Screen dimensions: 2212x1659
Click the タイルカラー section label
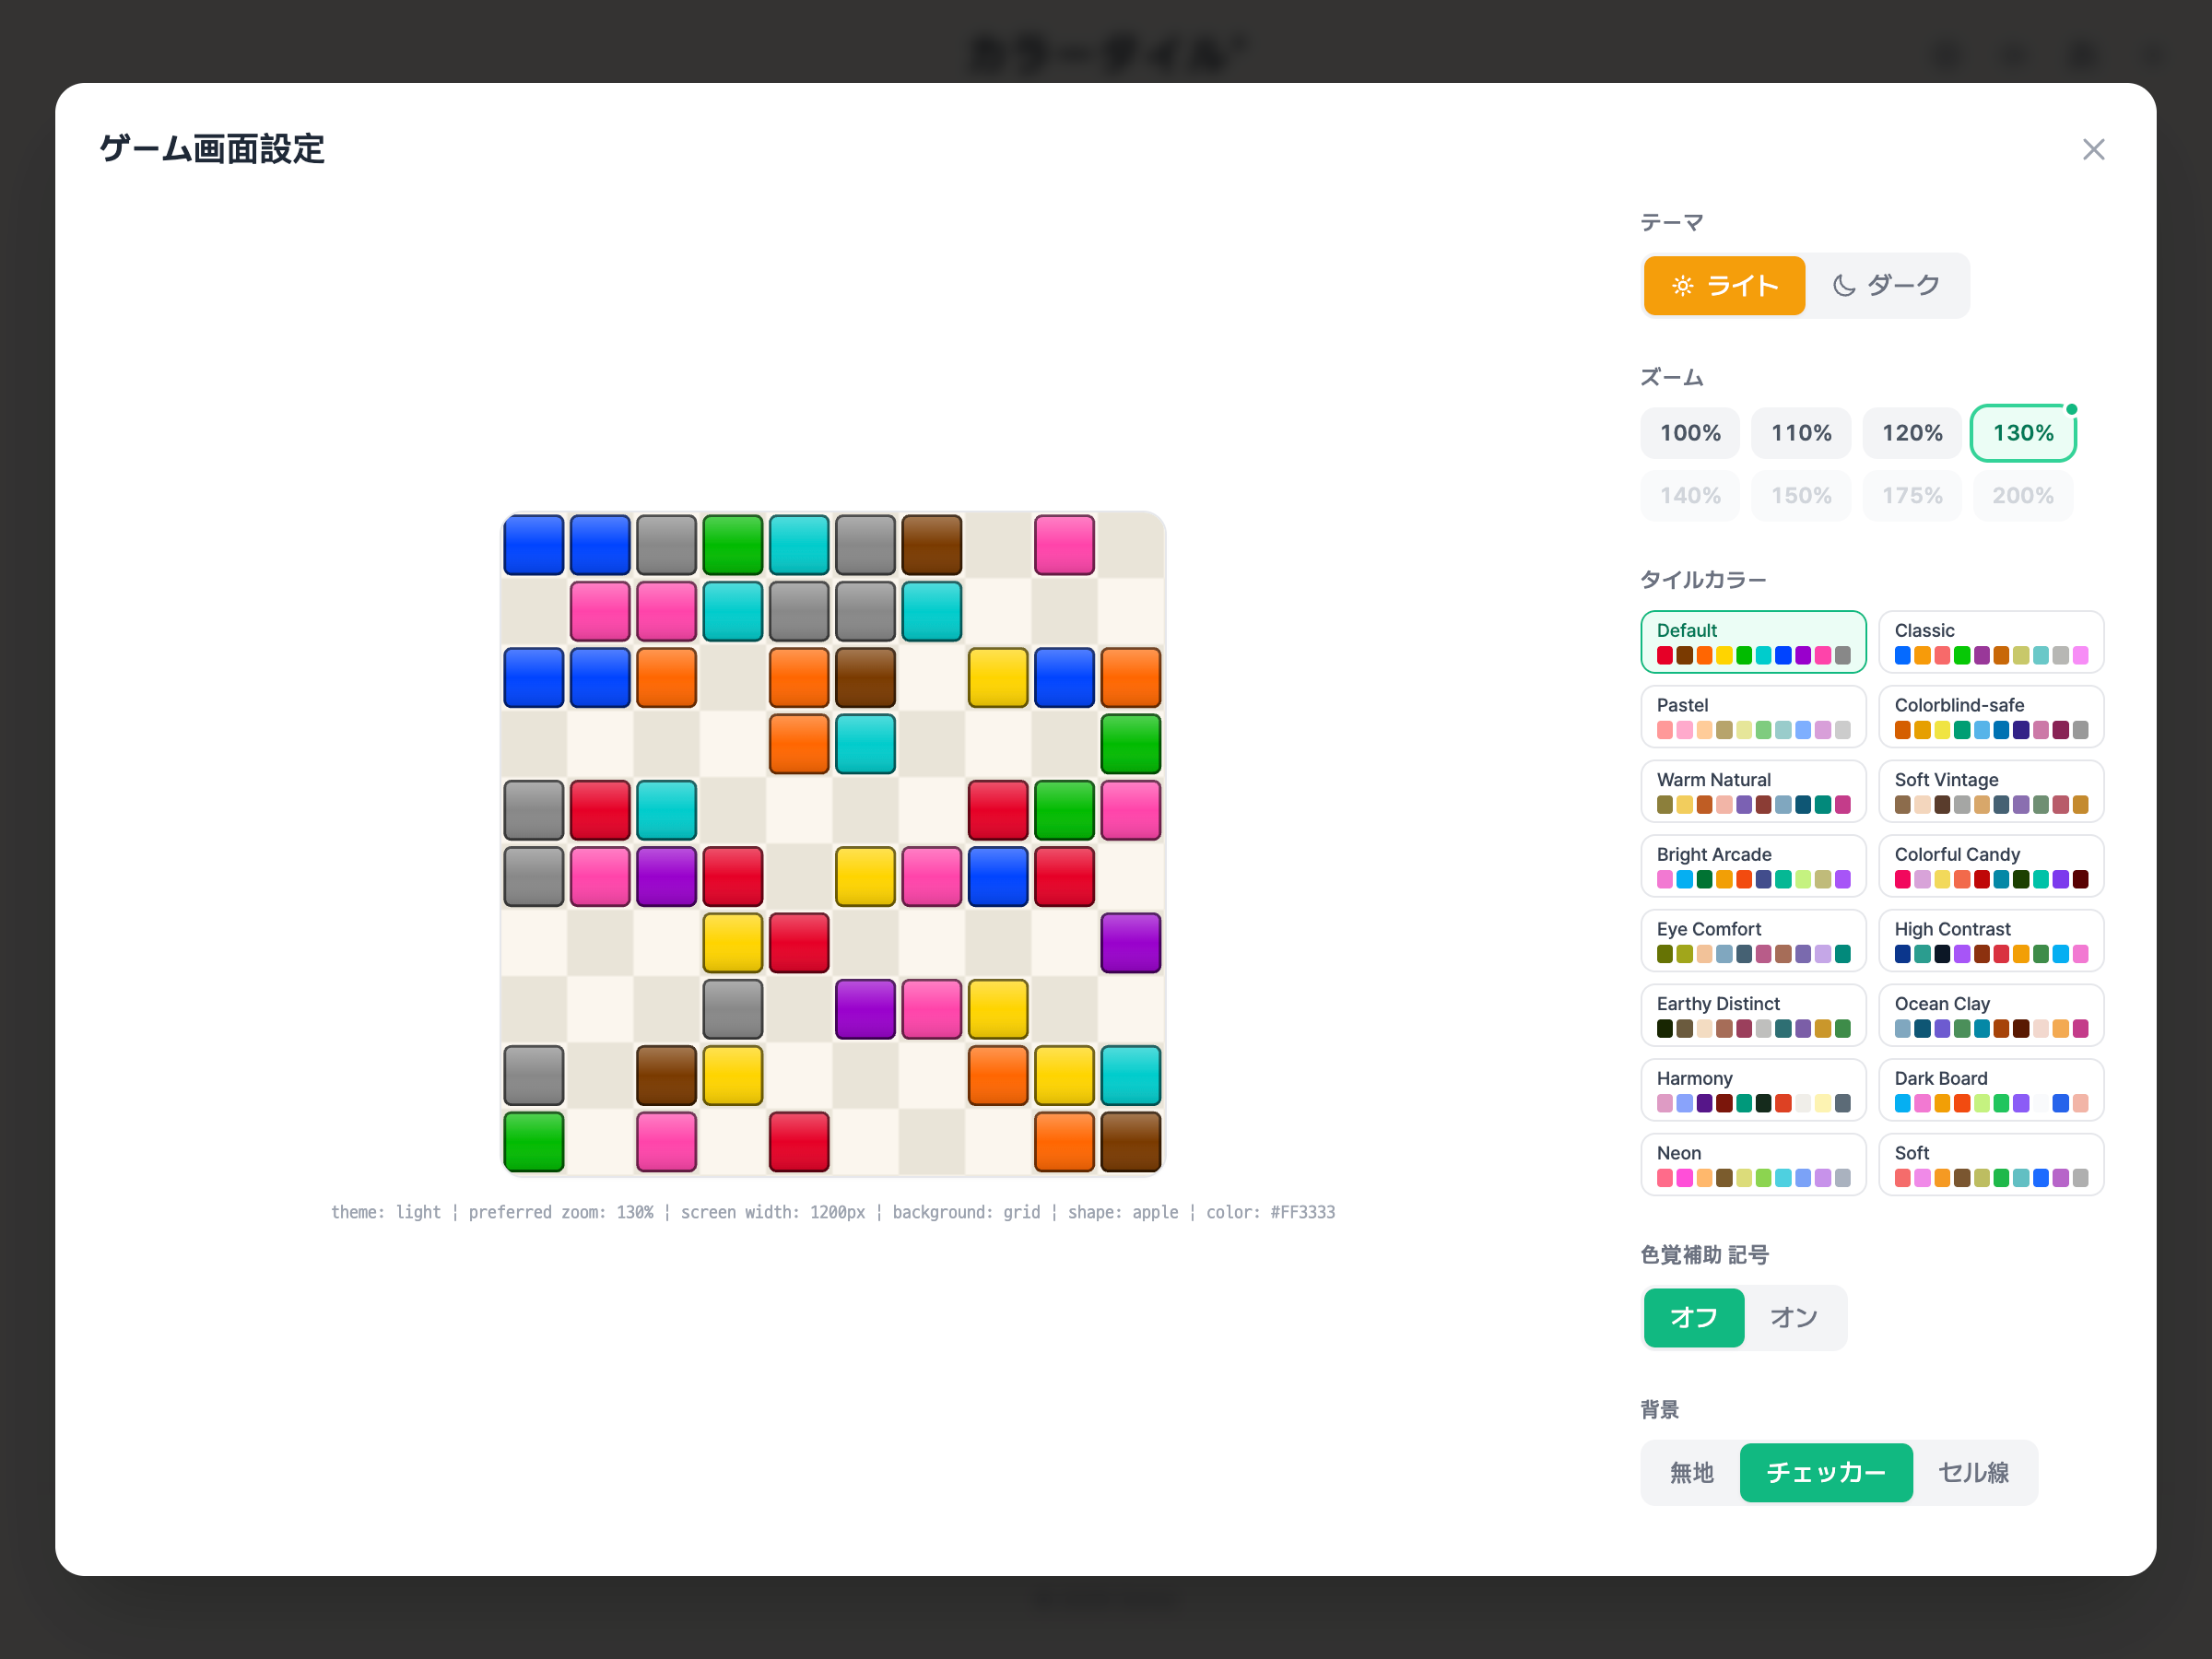[x=1703, y=580]
